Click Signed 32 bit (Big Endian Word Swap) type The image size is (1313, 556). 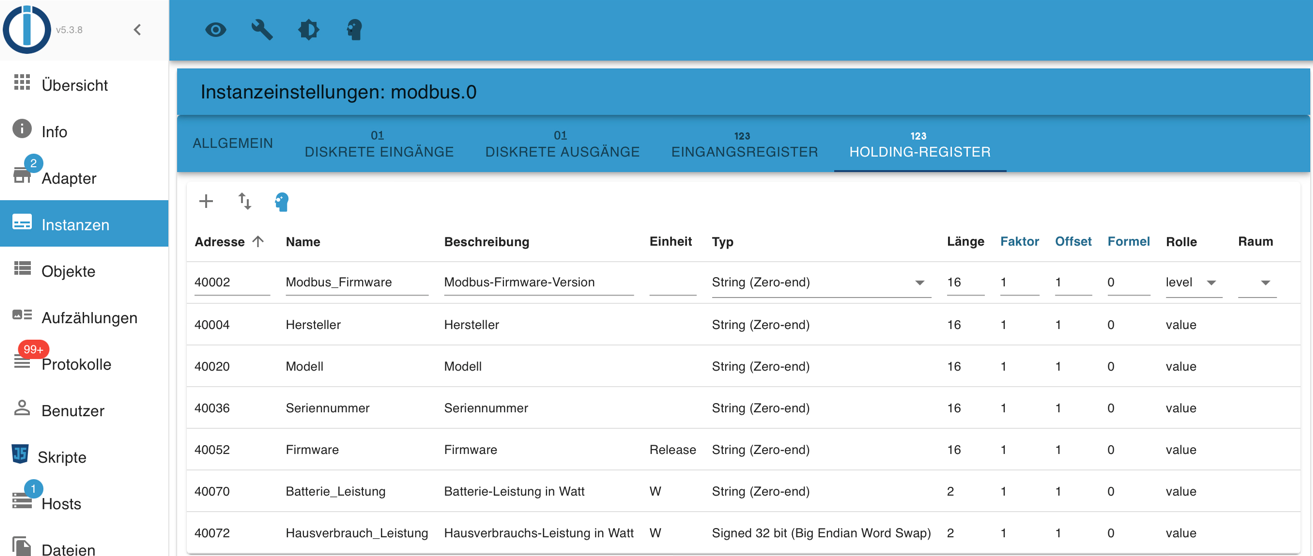(821, 533)
